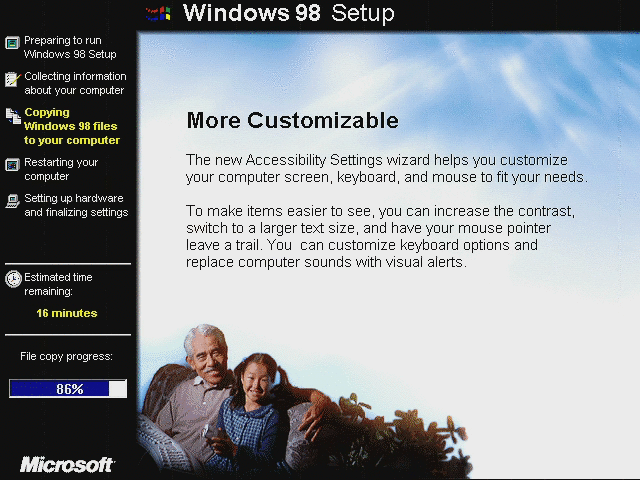640x480 pixels.
Task: Click the '16 minutes' value
Action: (x=67, y=313)
